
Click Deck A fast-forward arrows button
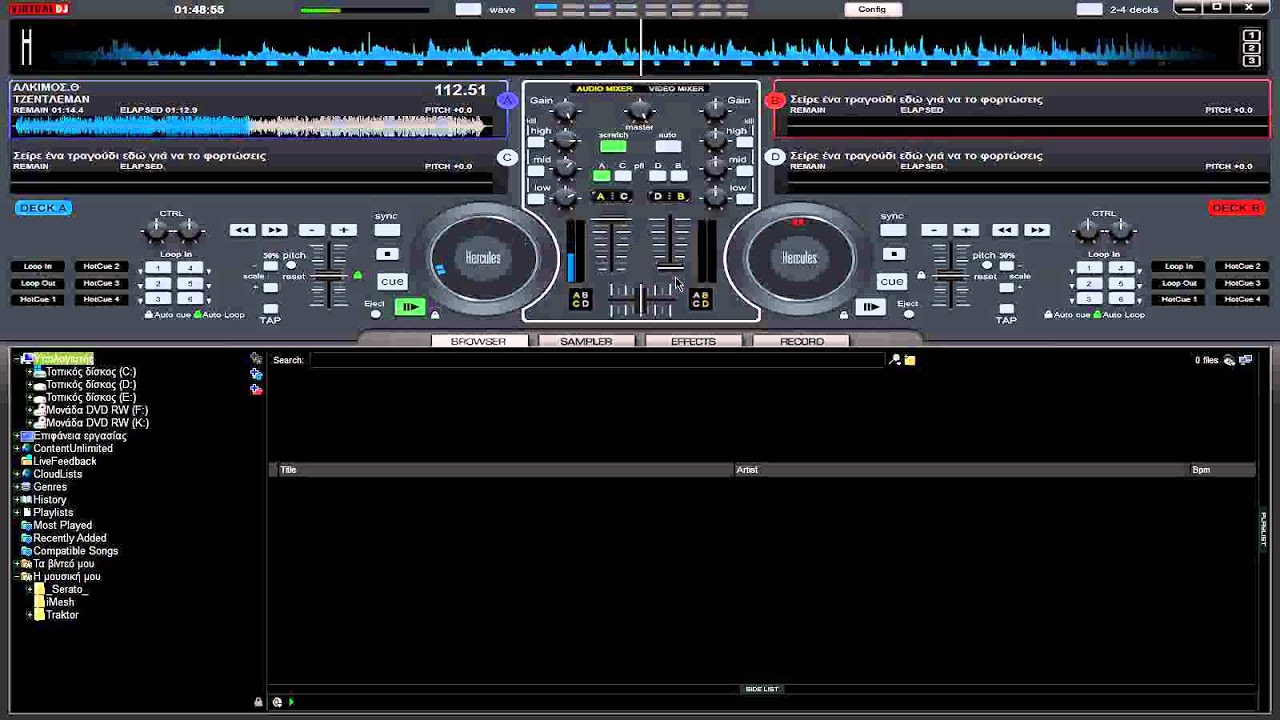274,230
